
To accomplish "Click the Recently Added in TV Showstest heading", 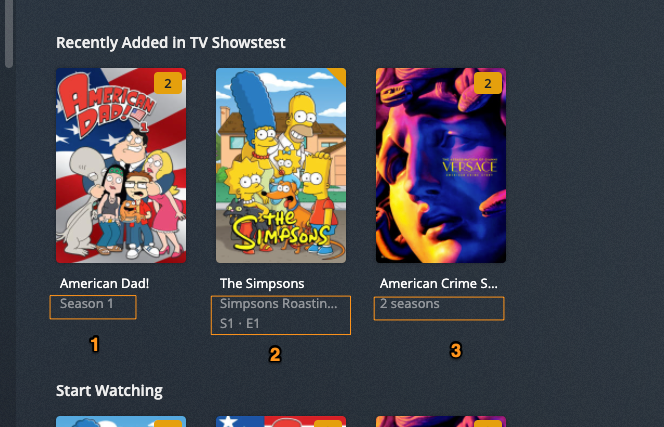I will pyautogui.click(x=171, y=42).
